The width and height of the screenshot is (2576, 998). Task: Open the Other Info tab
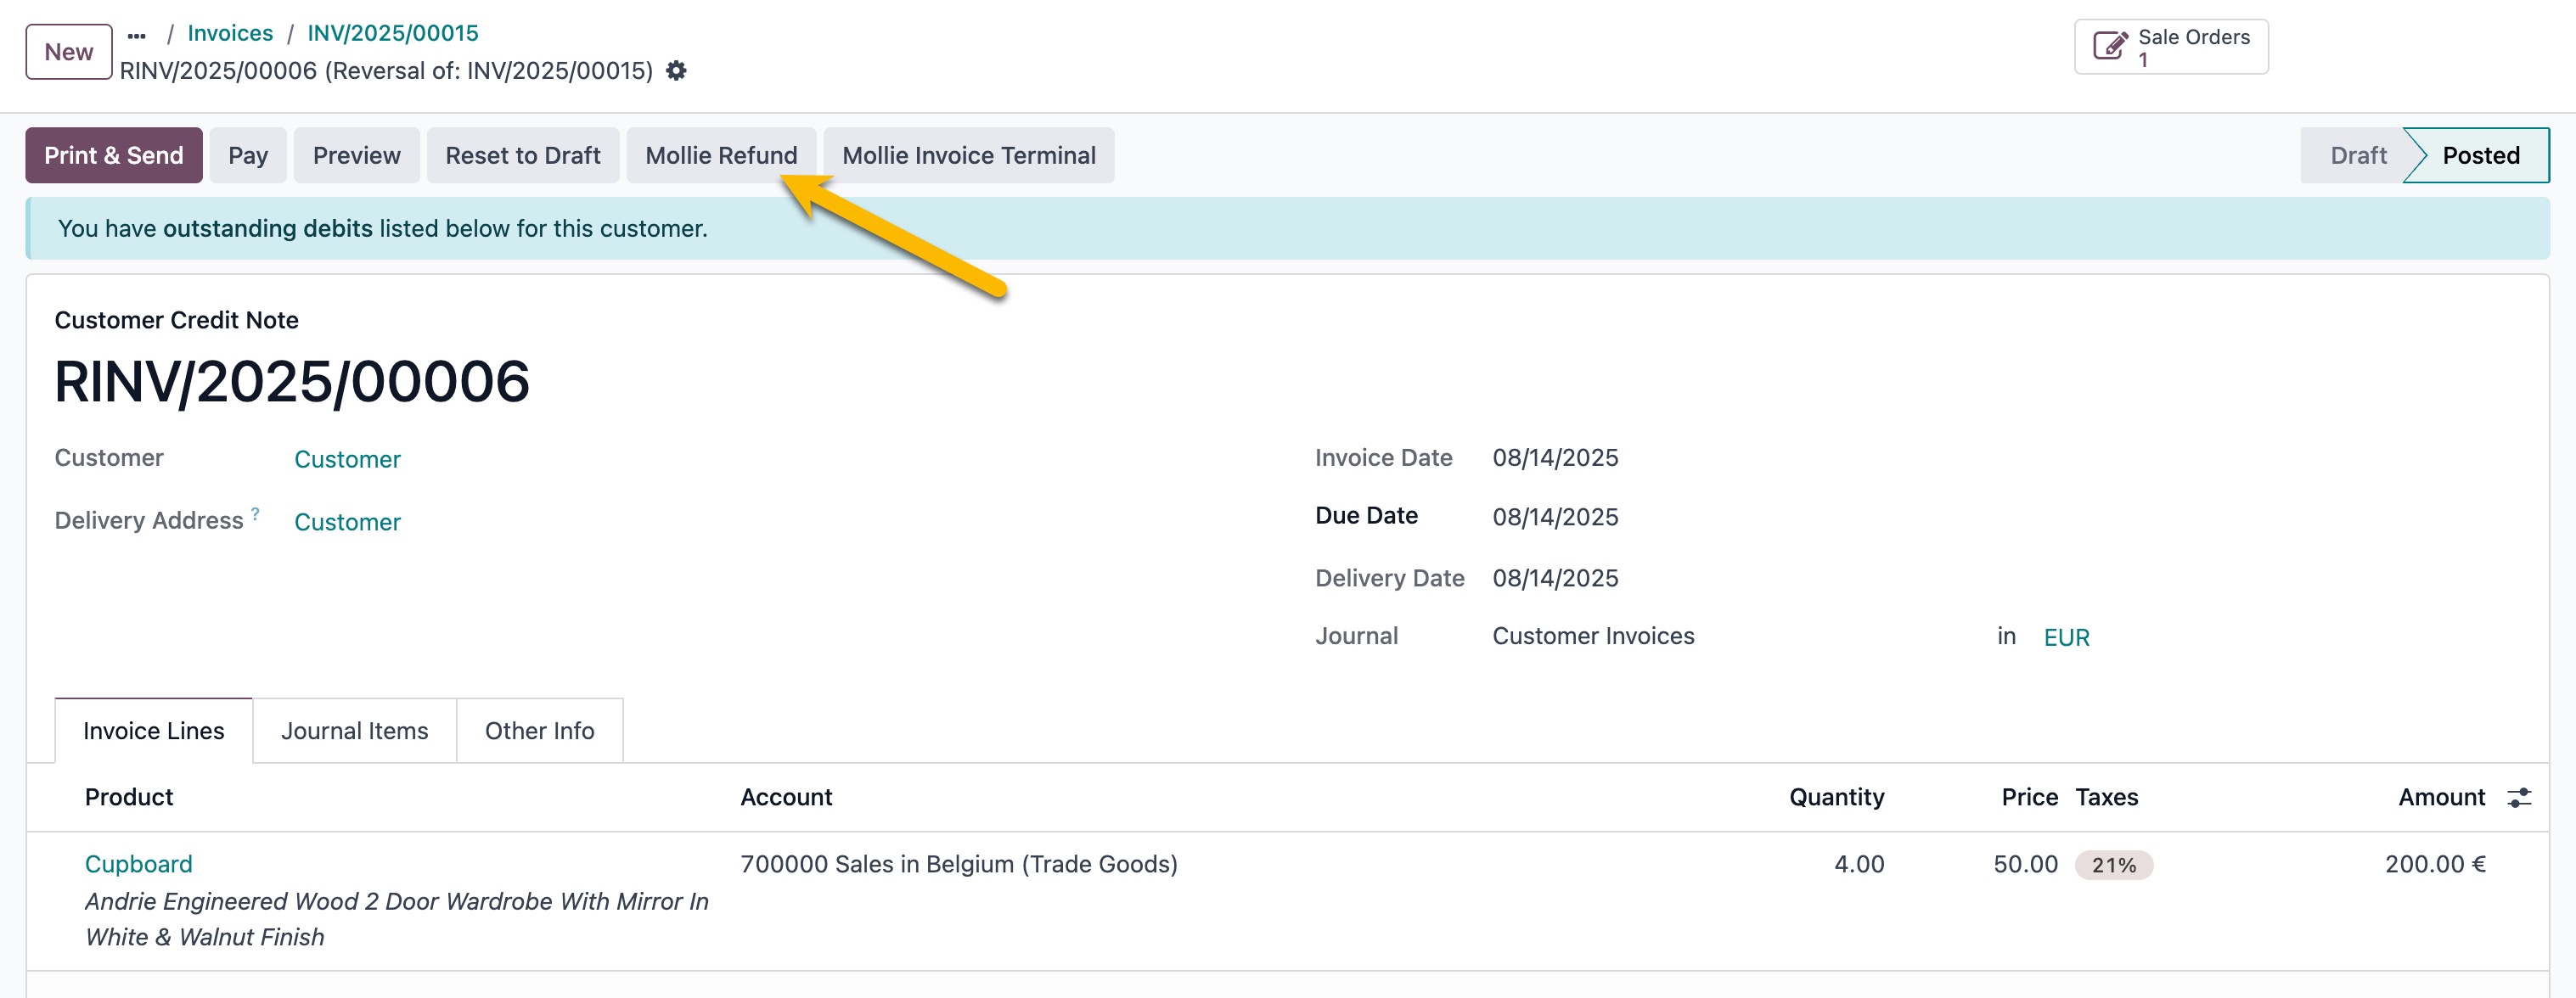(x=539, y=731)
